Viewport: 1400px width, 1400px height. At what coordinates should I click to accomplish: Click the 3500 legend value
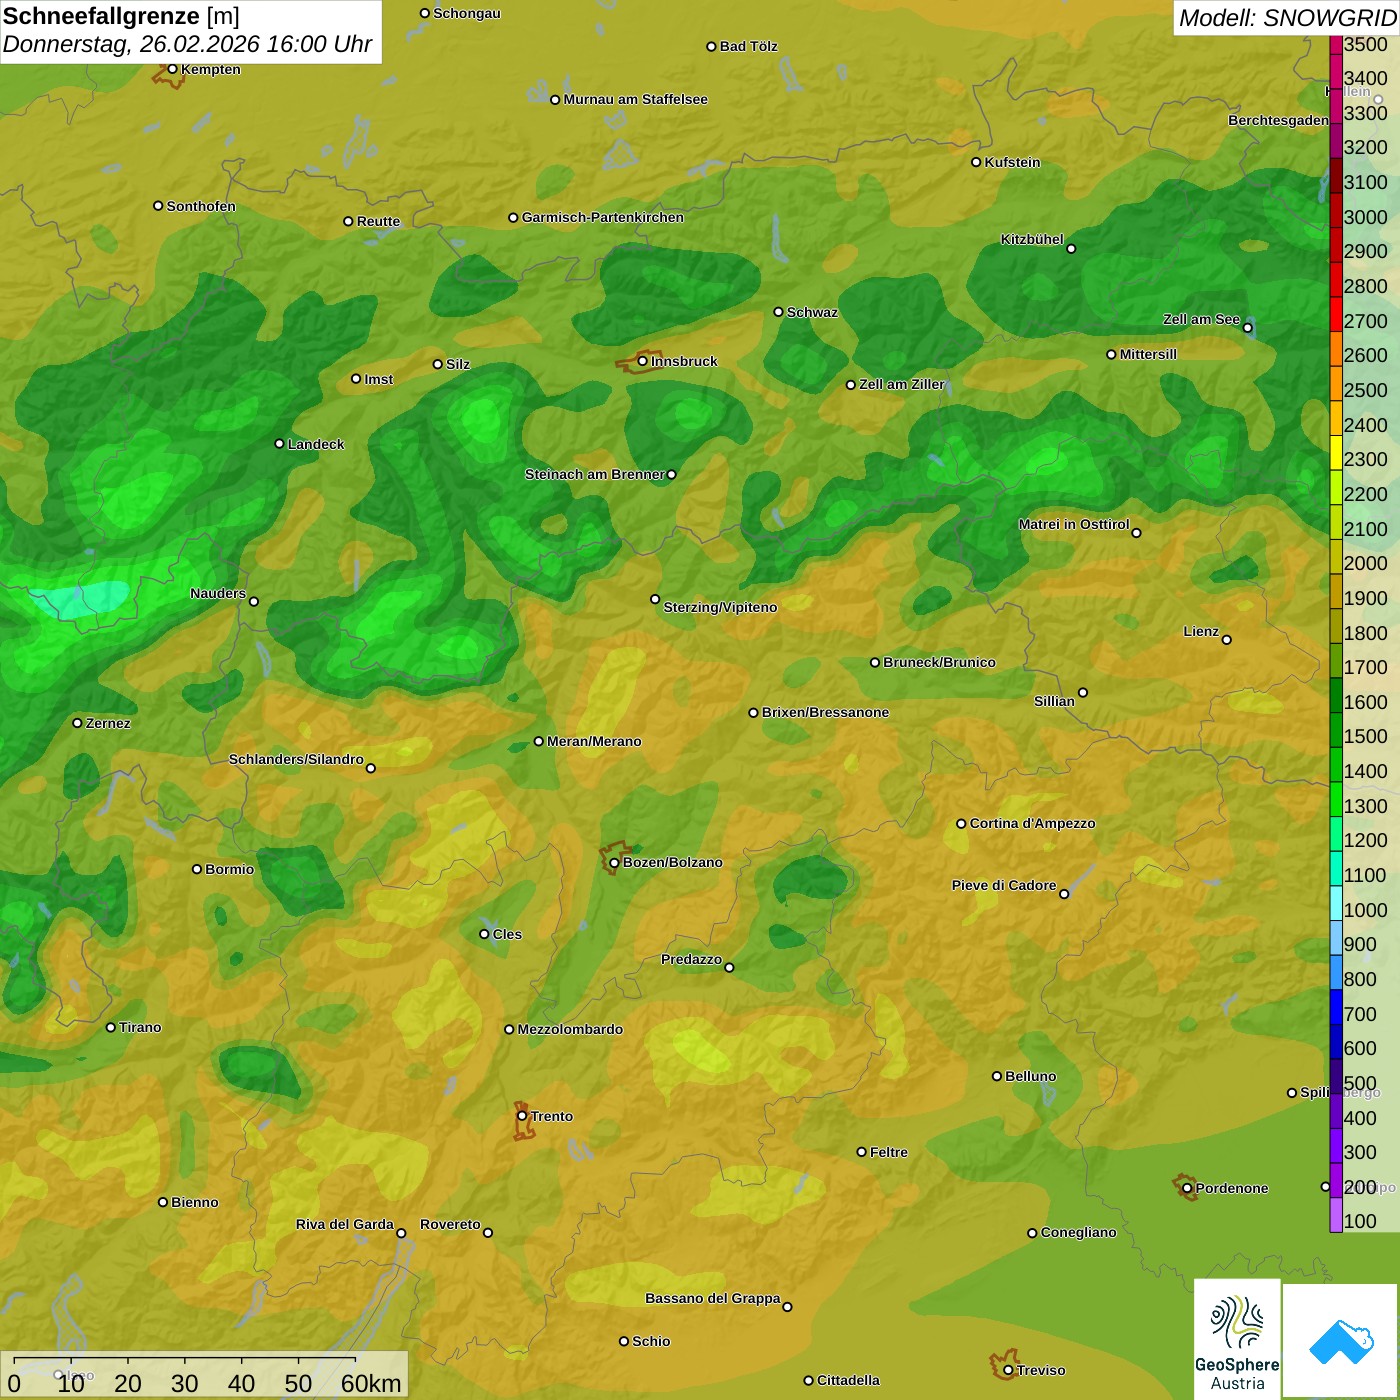coord(1366,44)
